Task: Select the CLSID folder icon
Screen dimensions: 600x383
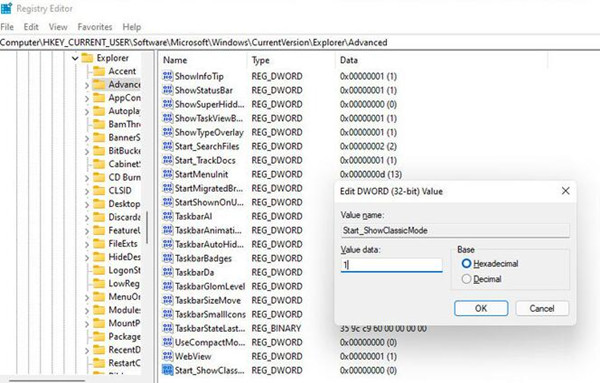Action: [99, 191]
